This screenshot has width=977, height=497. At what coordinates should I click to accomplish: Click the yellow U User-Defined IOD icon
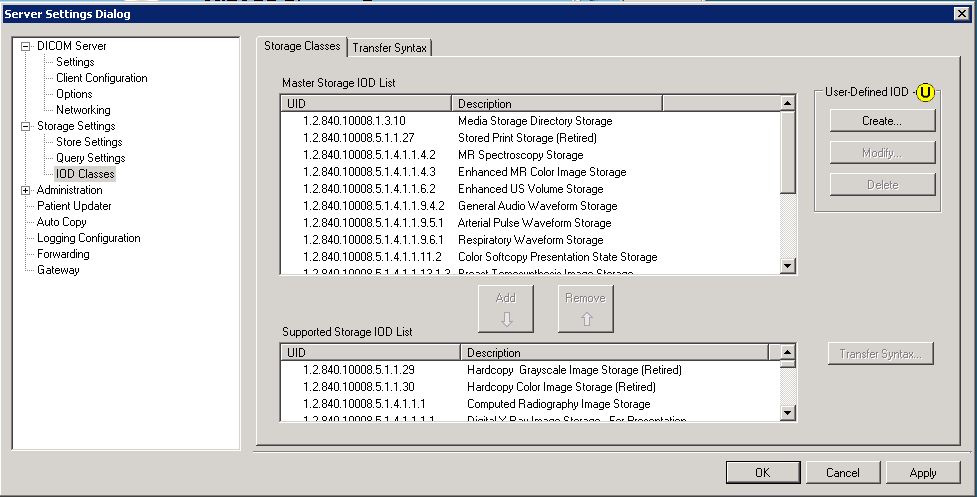coord(925,92)
